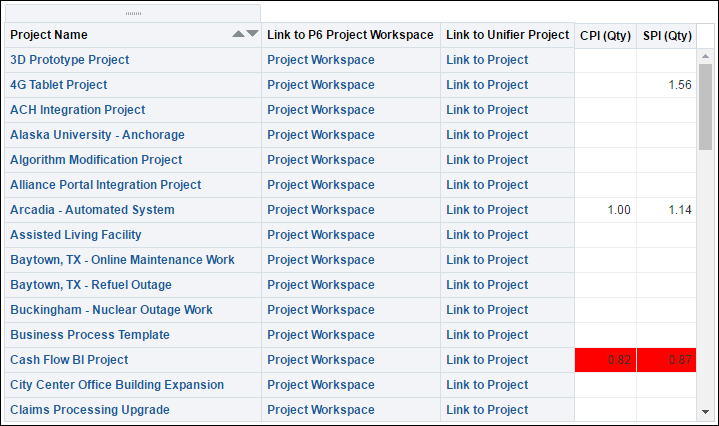719x426 pixels.
Task: Select SPI value 1.56 for 4G Tablet Project
Action: (x=680, y=85)
